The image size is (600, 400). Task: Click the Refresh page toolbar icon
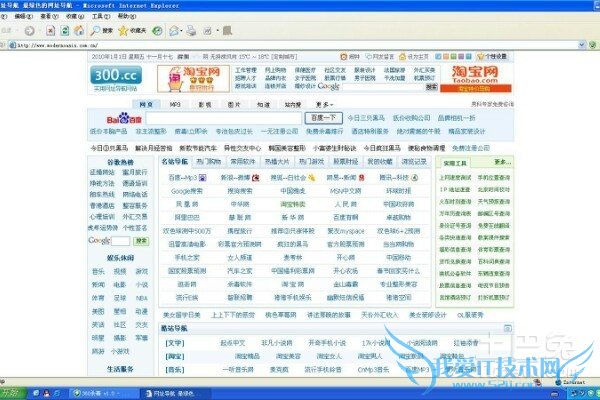pyautogui.click(x=65, y=31)
